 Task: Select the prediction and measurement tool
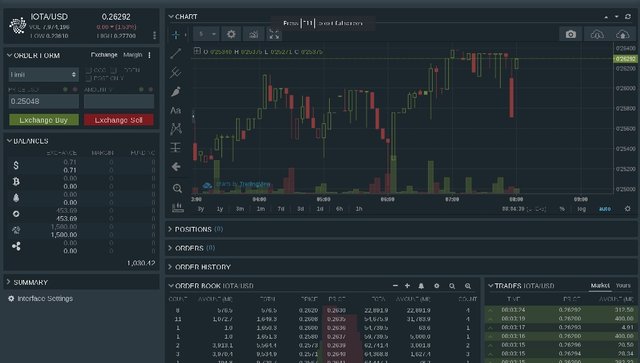(176, 147)
